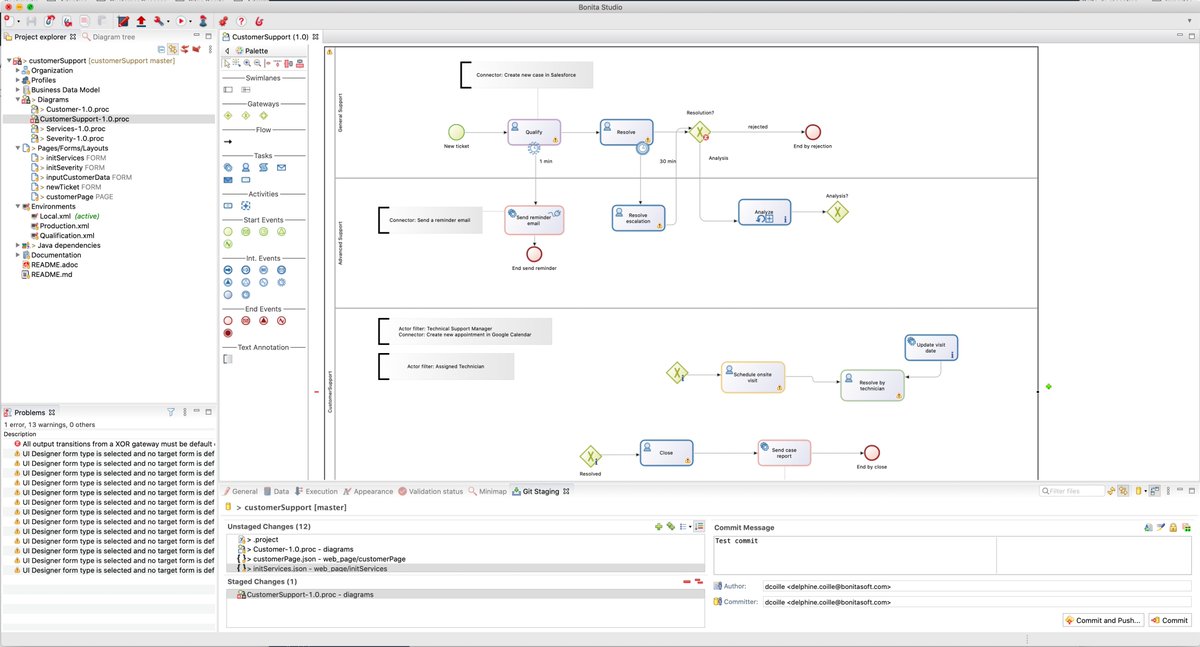Click the question mark Help toolbar icon

[x=241, y=20]
